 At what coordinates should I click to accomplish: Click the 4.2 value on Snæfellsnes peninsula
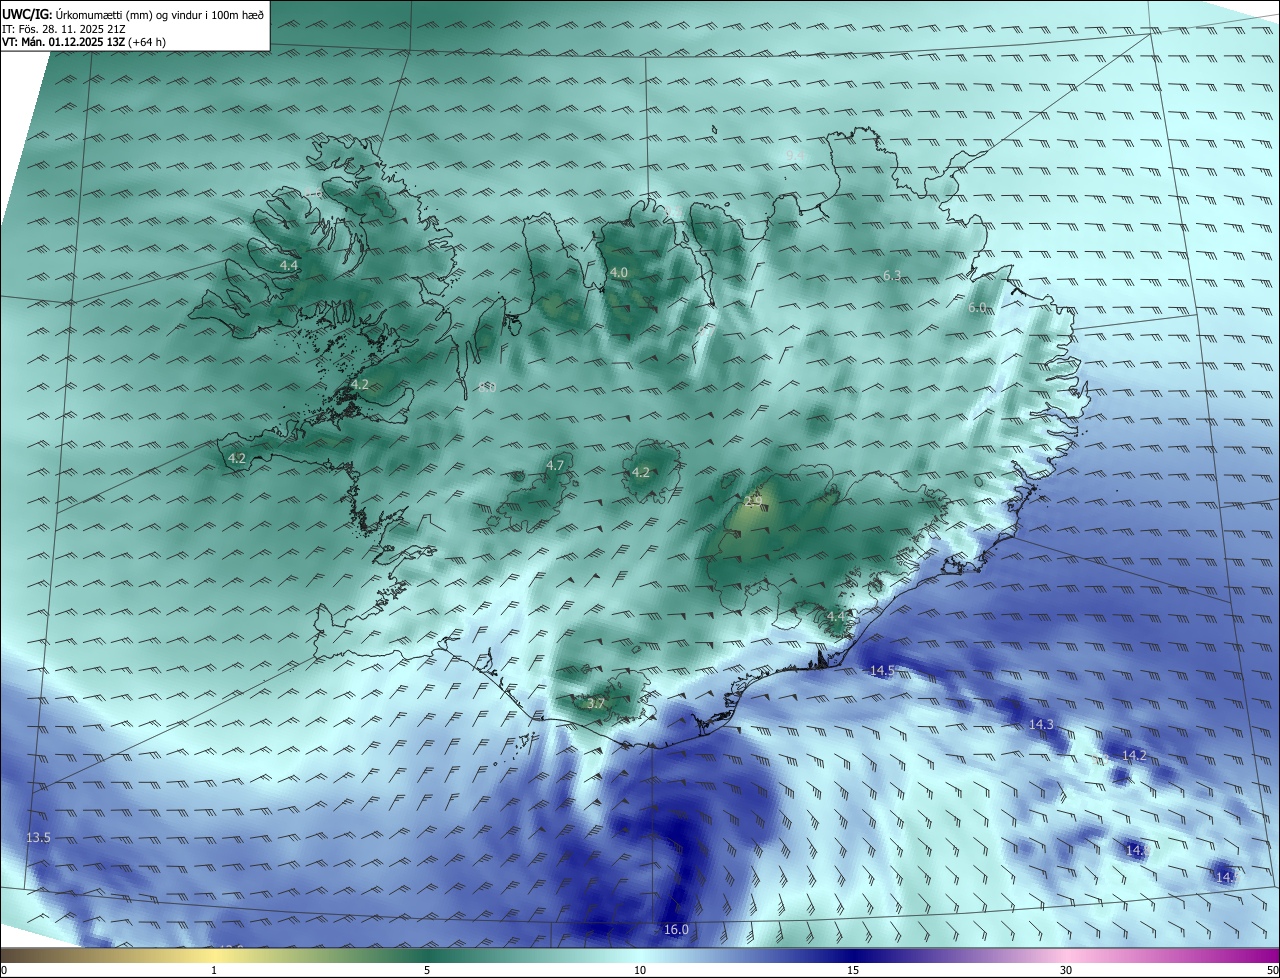click(237, 459)
